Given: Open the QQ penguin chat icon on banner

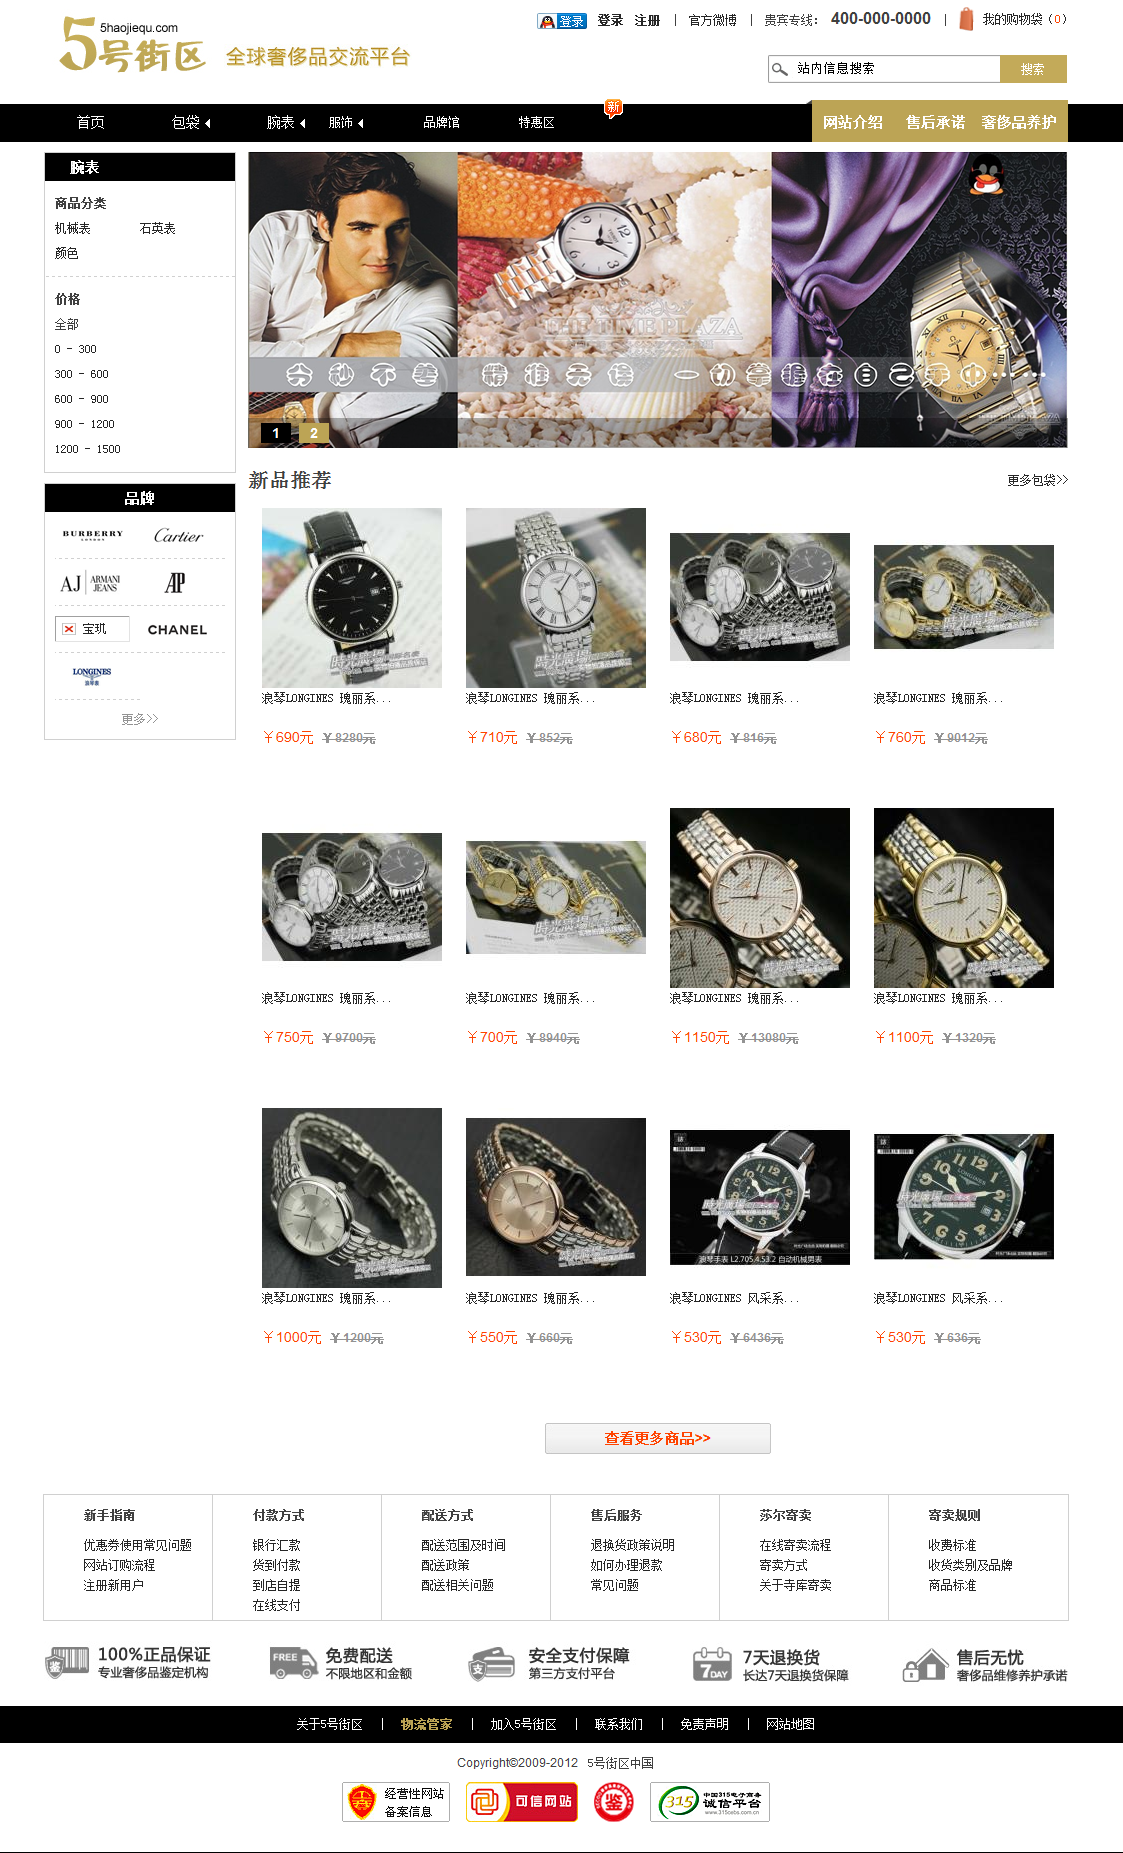Looking at the screenshot, I should [987, 175].
